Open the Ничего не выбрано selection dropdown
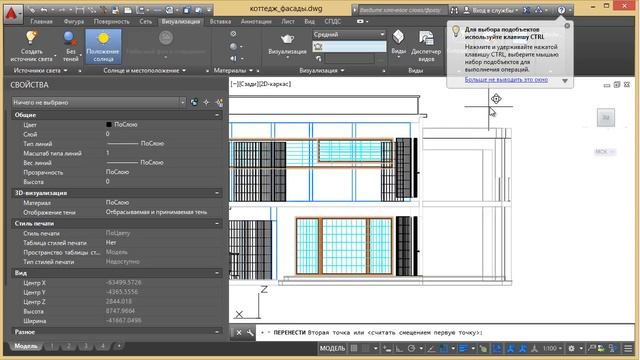This screenshot has width=640, height=360. [x=98, y=102]
